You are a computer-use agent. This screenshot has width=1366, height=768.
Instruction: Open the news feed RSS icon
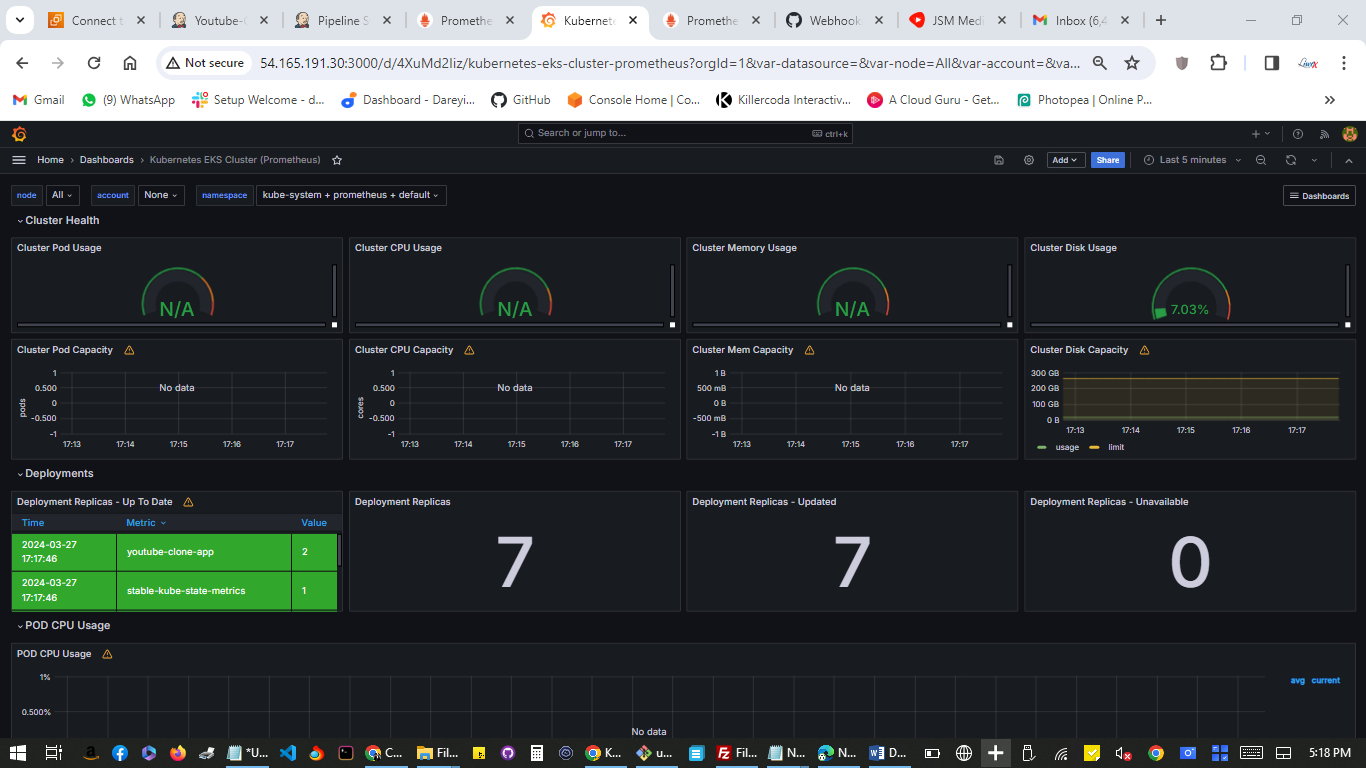point(1324,134)
